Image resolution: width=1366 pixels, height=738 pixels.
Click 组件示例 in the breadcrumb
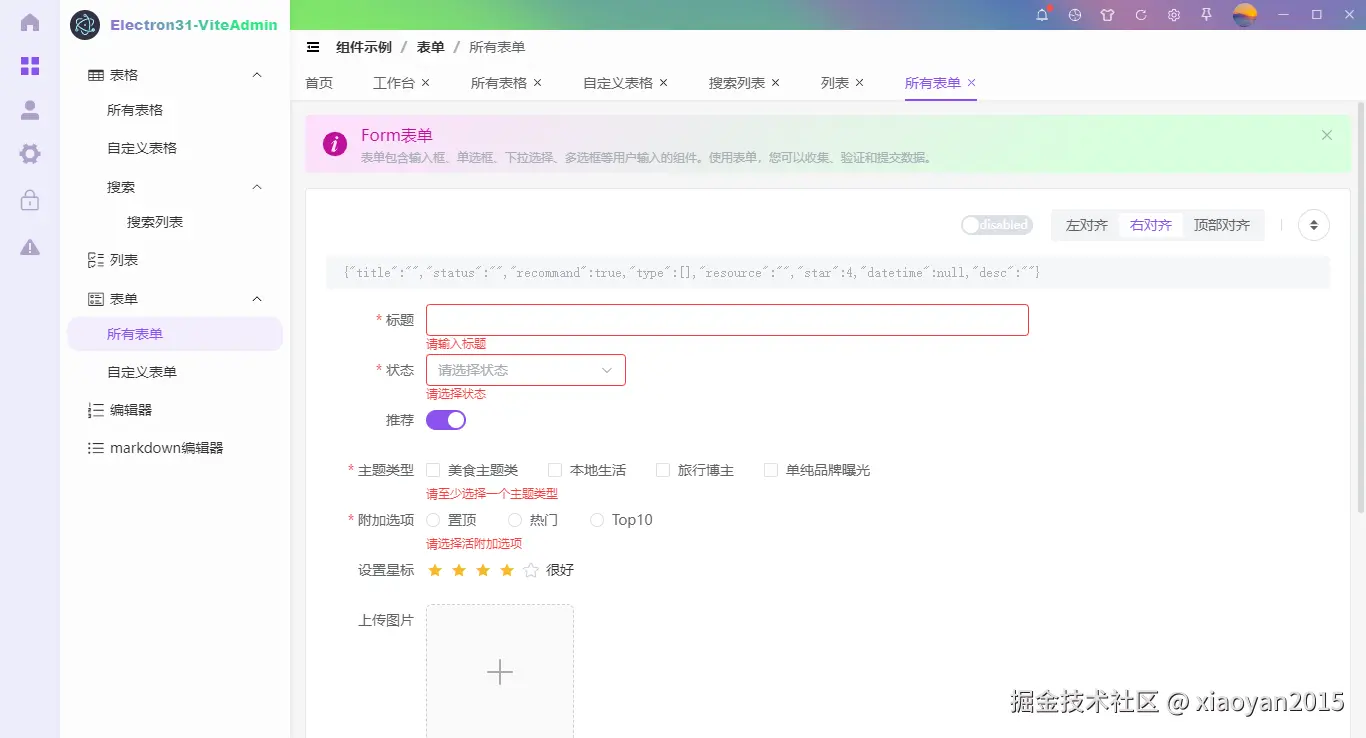364,47
